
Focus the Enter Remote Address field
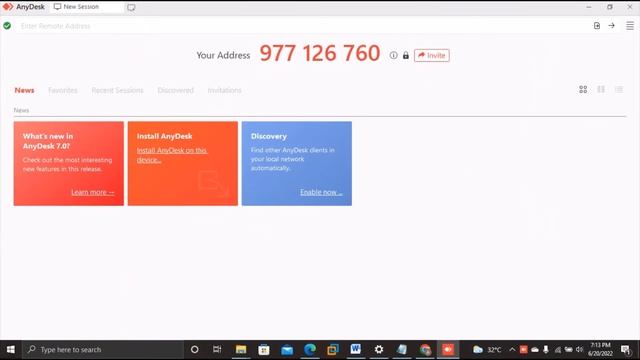[x=302, y=26]
